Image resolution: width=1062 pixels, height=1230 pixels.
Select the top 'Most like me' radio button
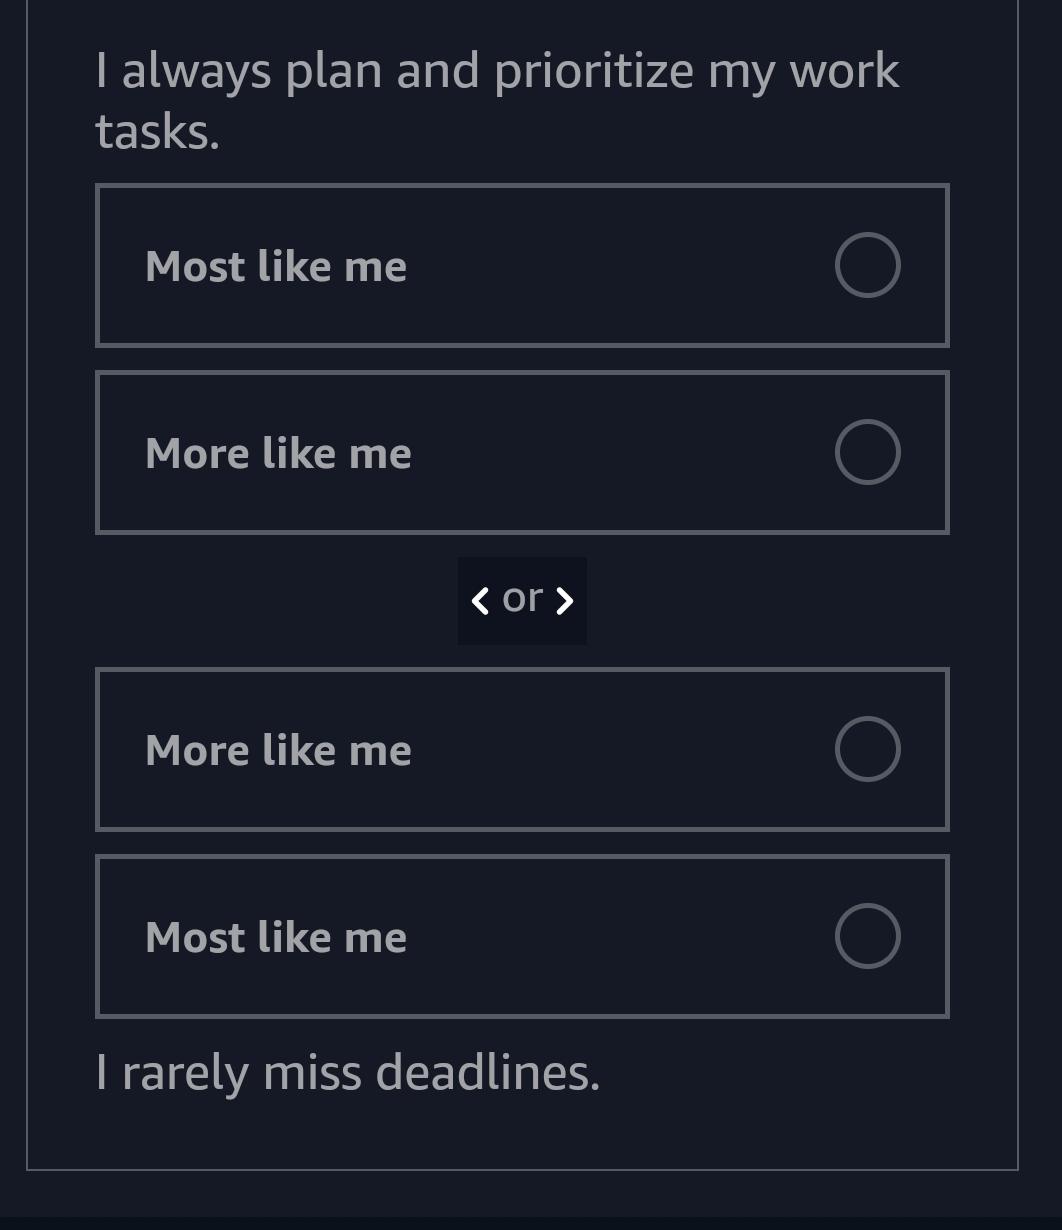point(867,265)
